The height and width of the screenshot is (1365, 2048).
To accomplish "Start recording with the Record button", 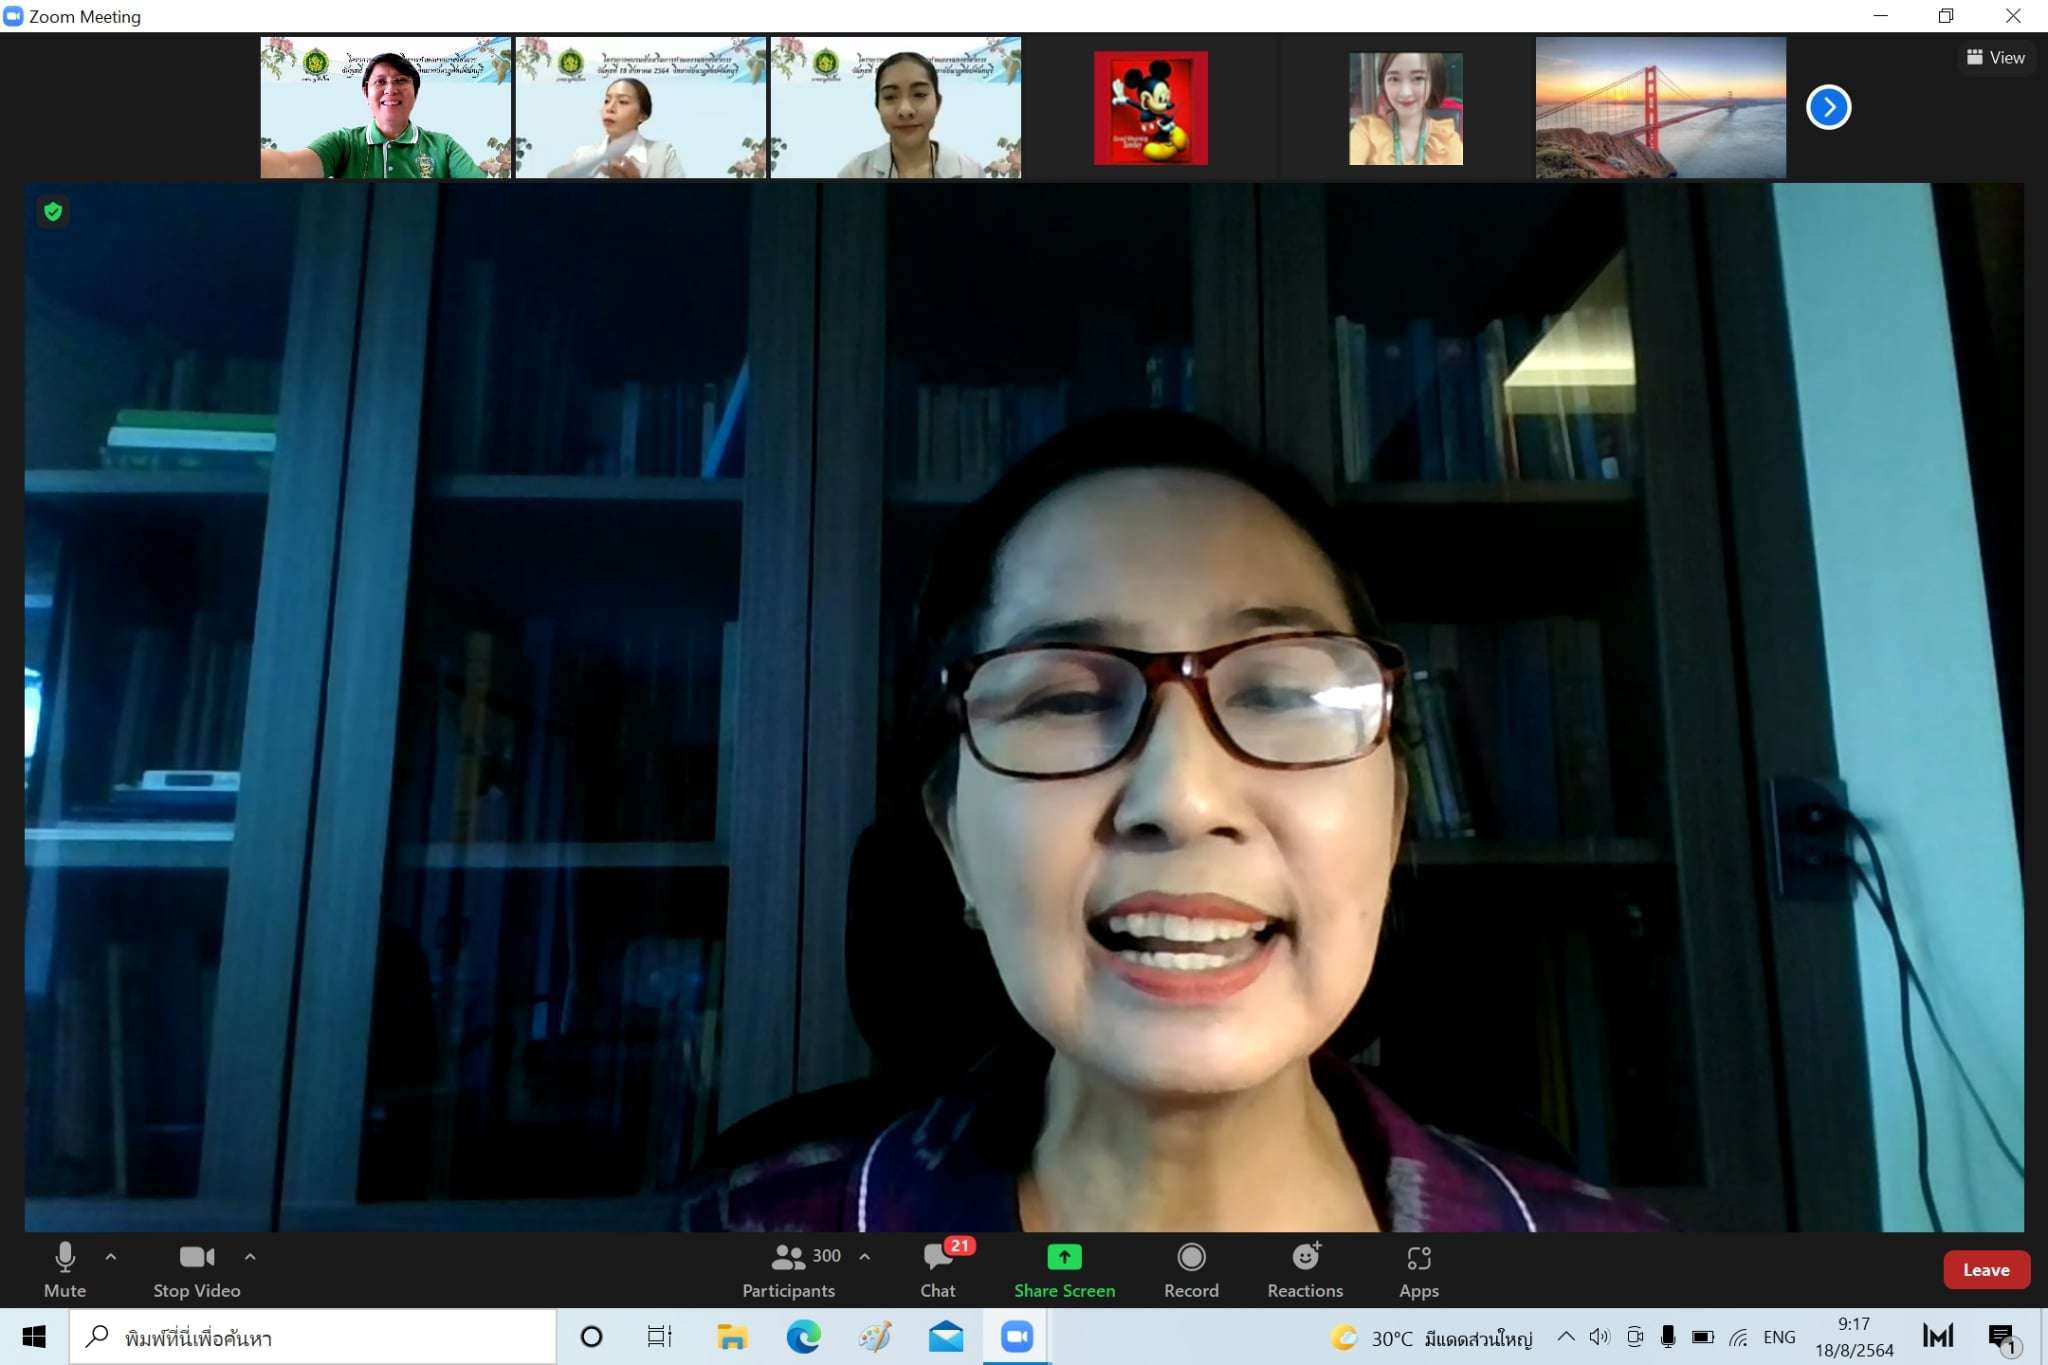I will [1191, 1269].
